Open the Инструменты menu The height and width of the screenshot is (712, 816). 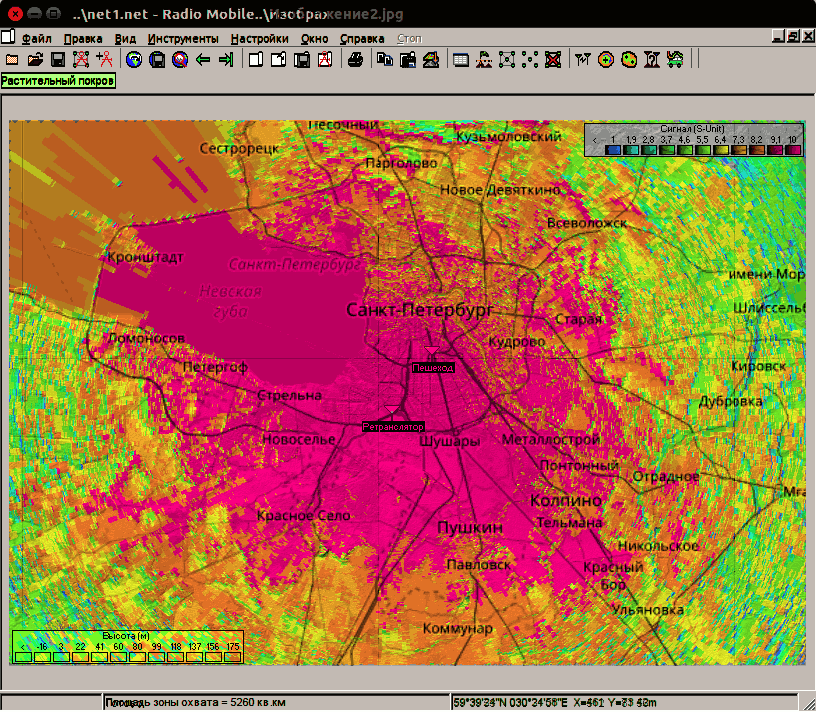pos(182,39)
